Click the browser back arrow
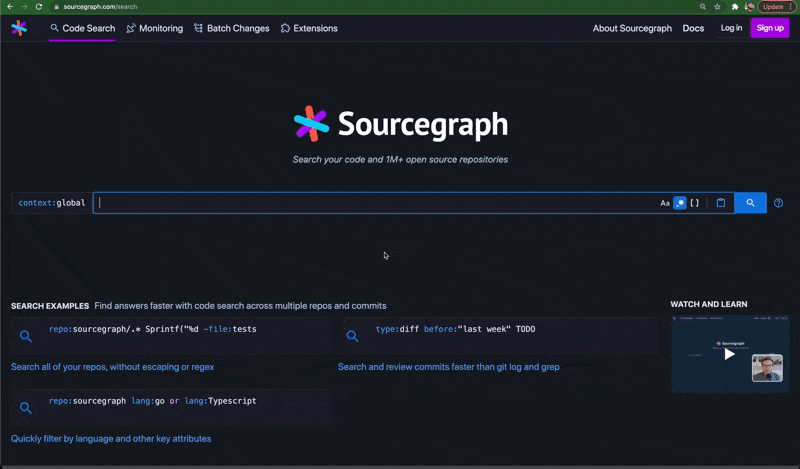Viewport: 800px width, 469px height. point(10,7)
